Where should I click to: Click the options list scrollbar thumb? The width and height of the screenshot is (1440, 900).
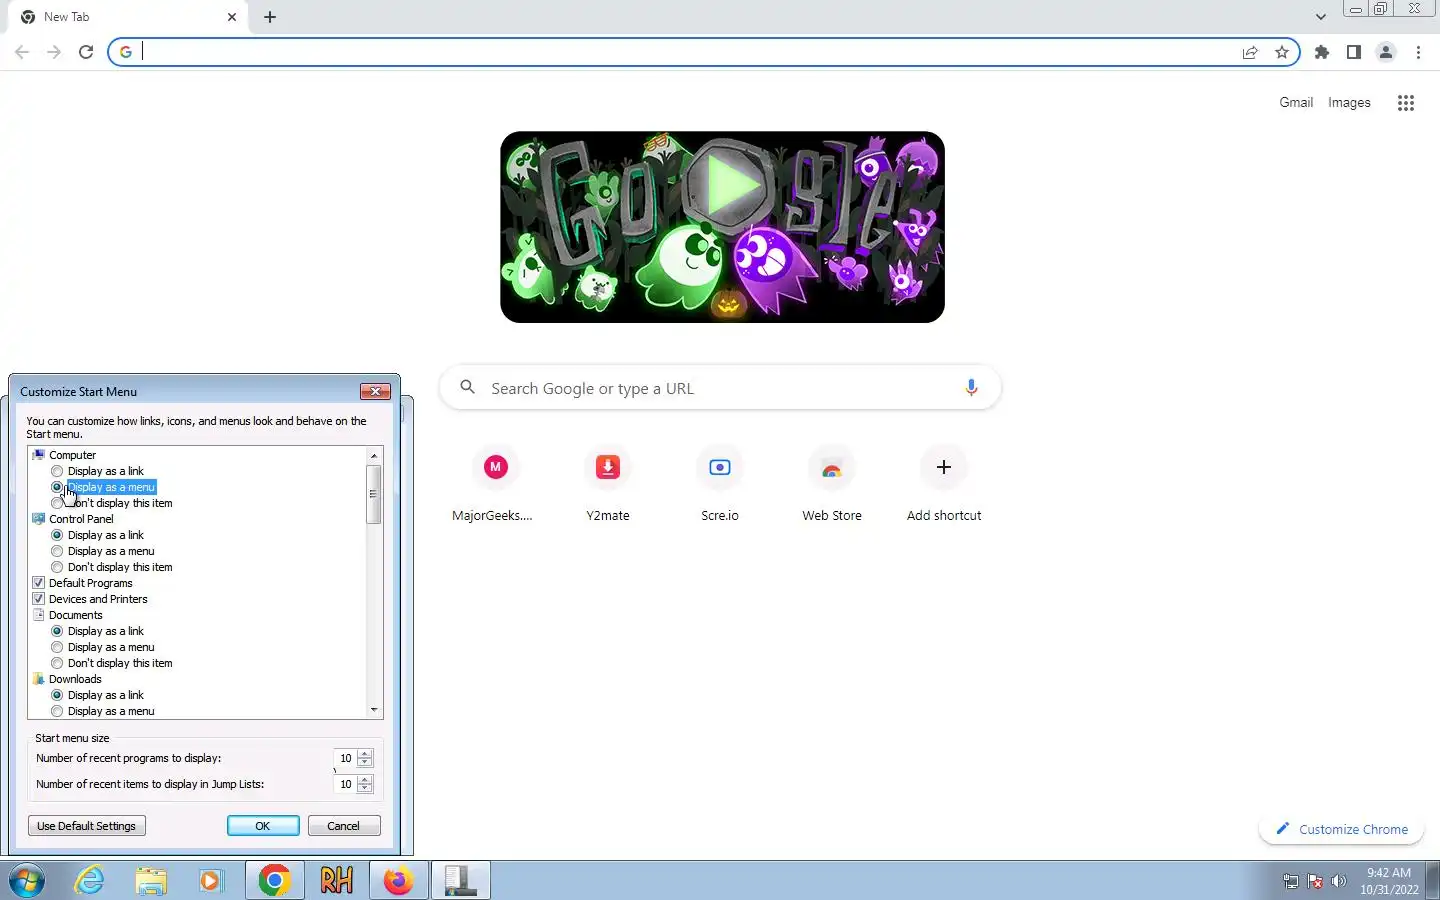(374, 494)
